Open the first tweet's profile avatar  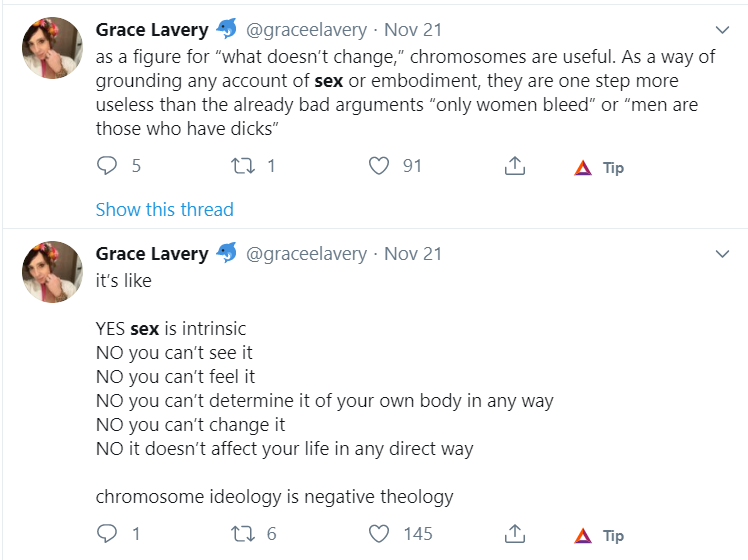click(x=52, y=47)
